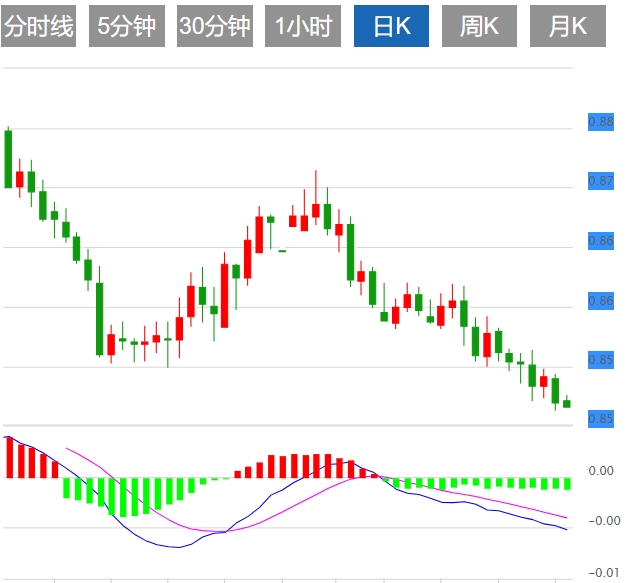The image size is (639, 583).
Task: Click the MACD 0.00 axis label
Action: click(x=601, y=471)
